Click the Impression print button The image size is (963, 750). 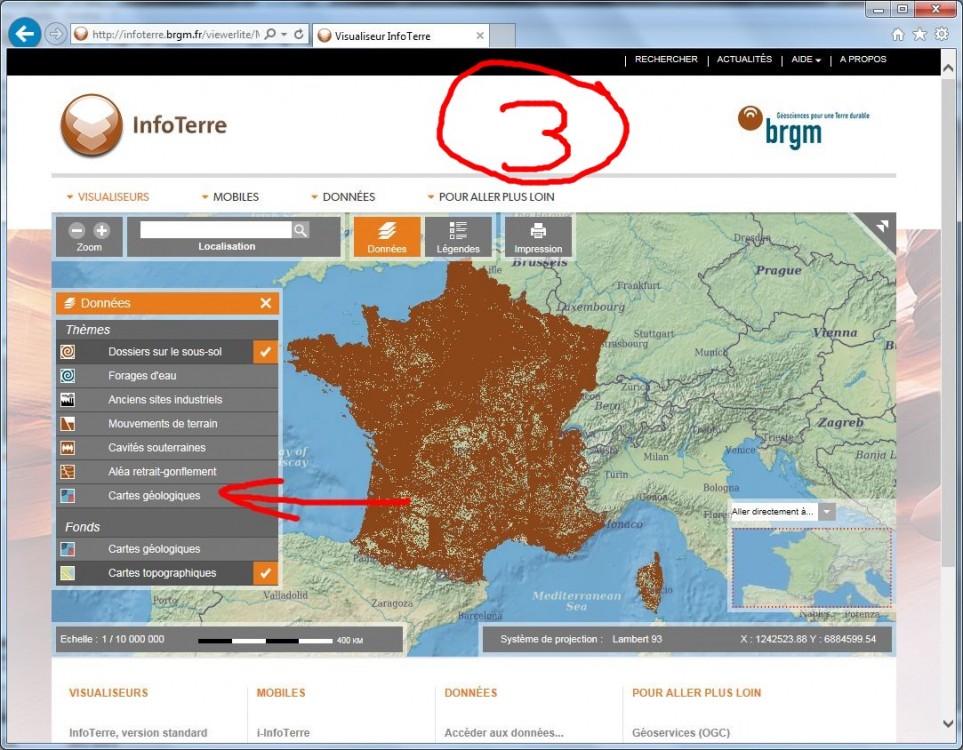click(x=538, y=237)
